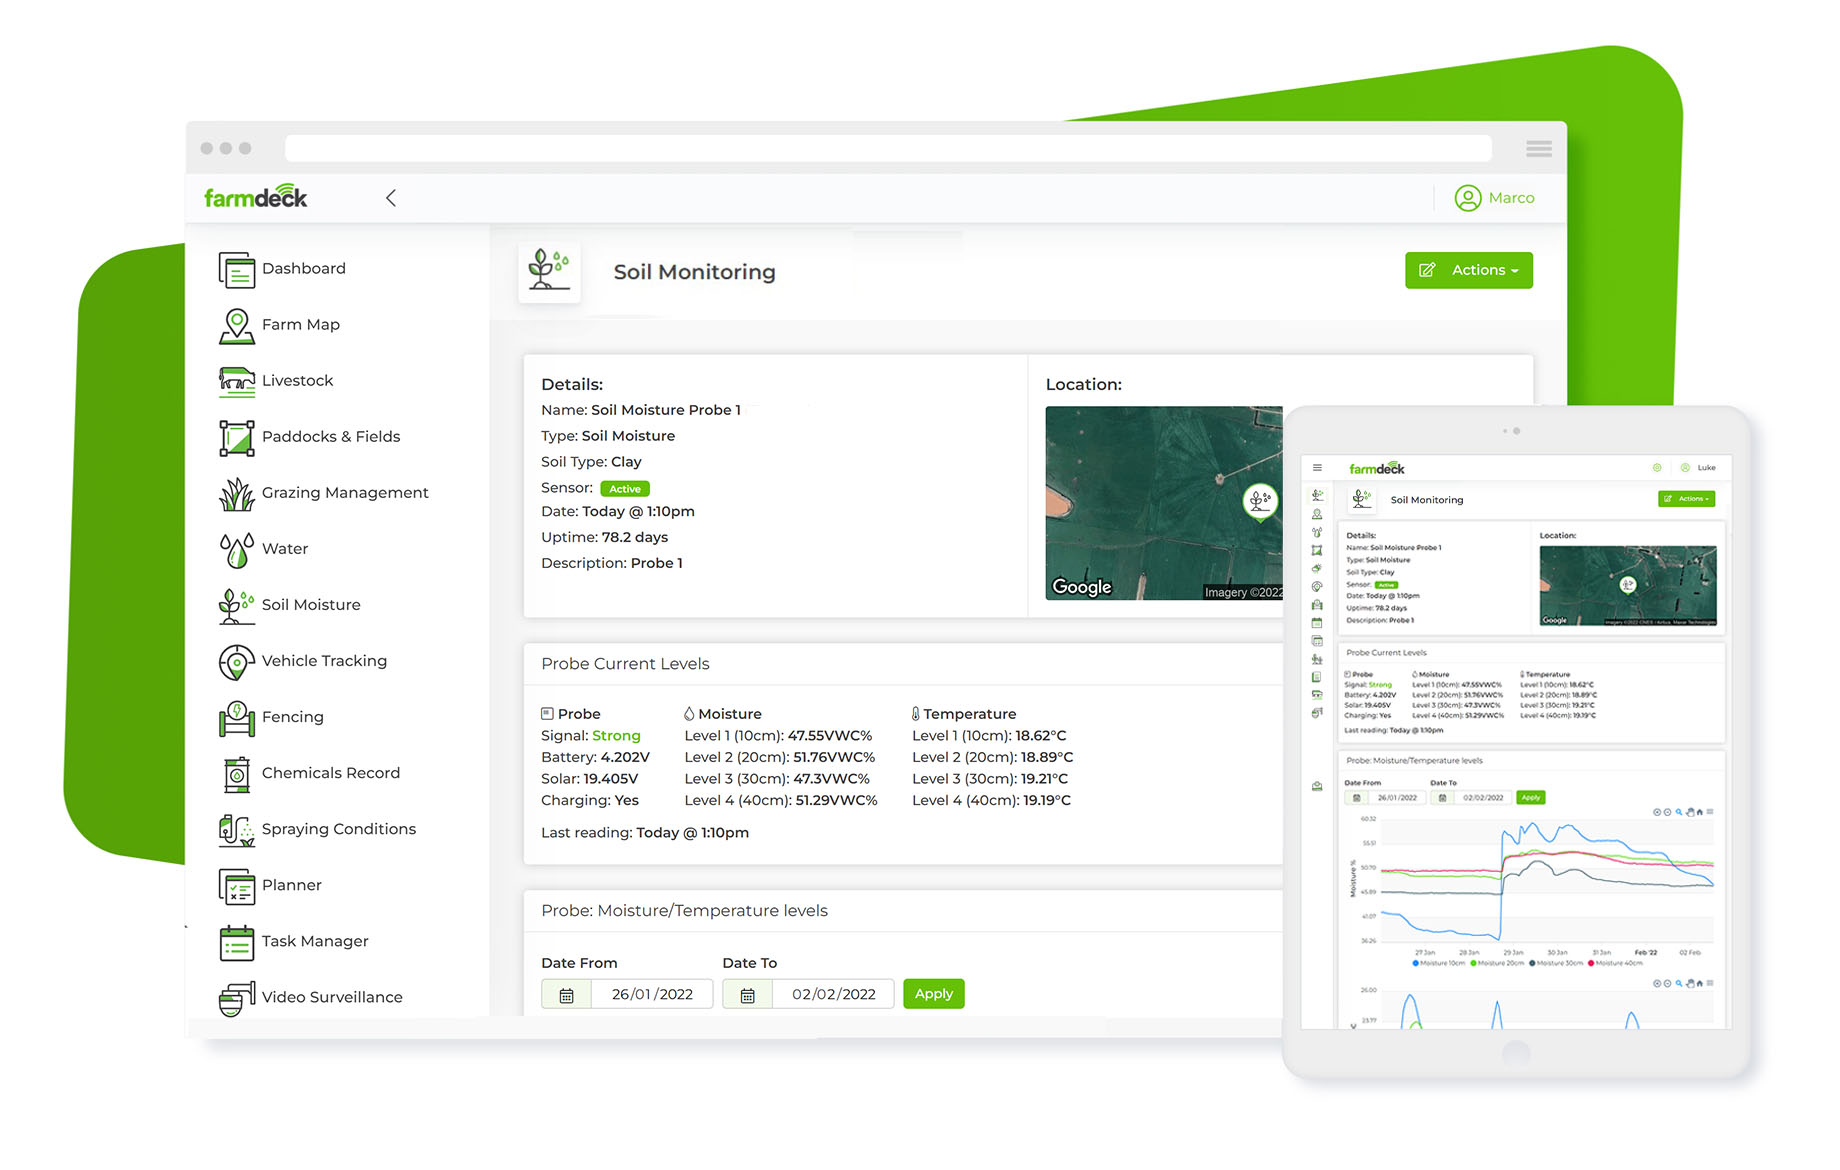Click the desktop Apply button
The image size is (1840, 1170).
934,994
